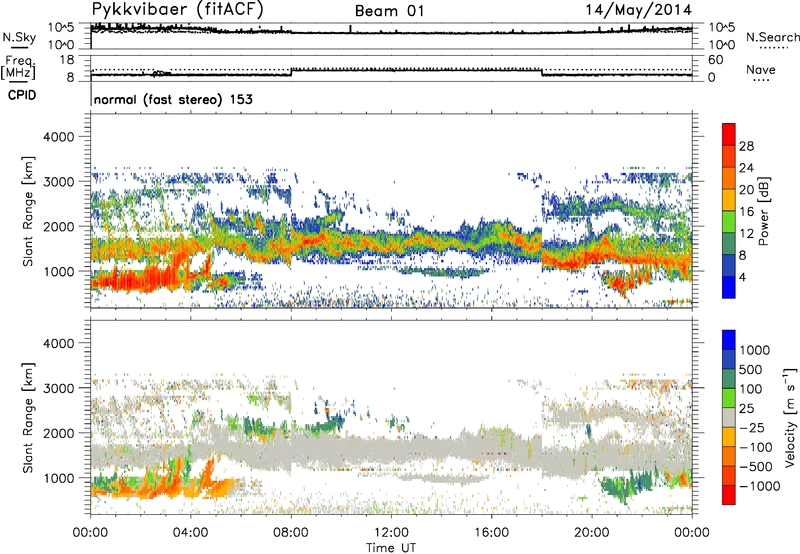Click the frequency step-up at 08:00
Image resolution: width=800 pixels, height=554 pixels.
(291, 72)
